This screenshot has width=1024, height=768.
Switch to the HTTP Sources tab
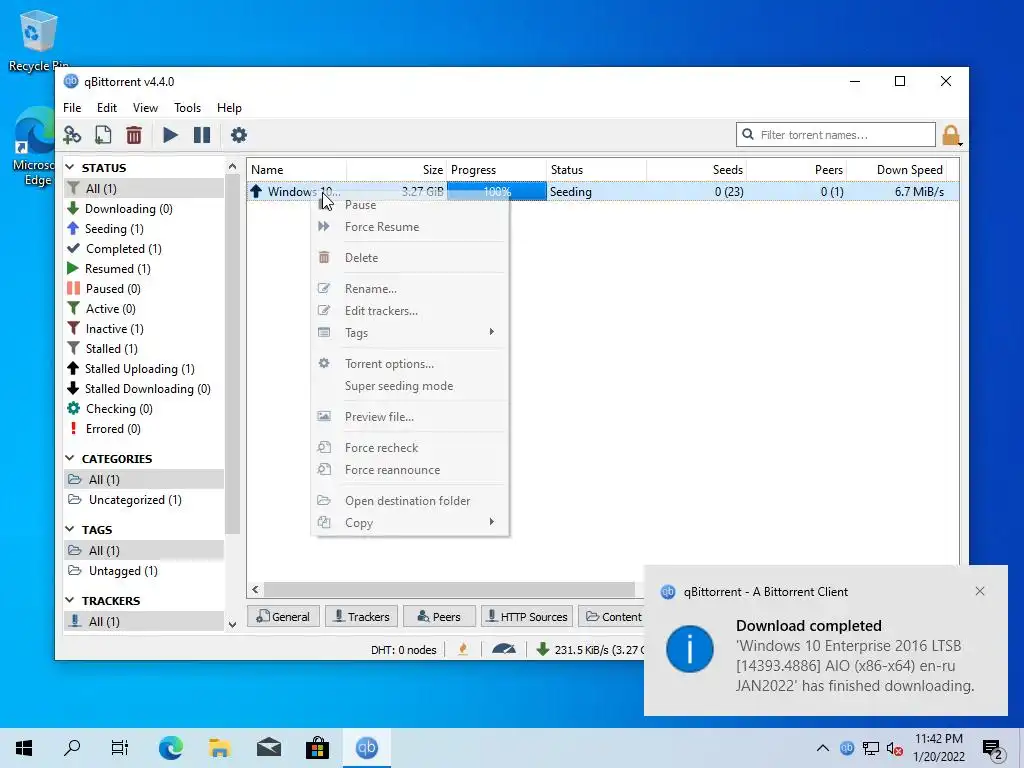527,616
